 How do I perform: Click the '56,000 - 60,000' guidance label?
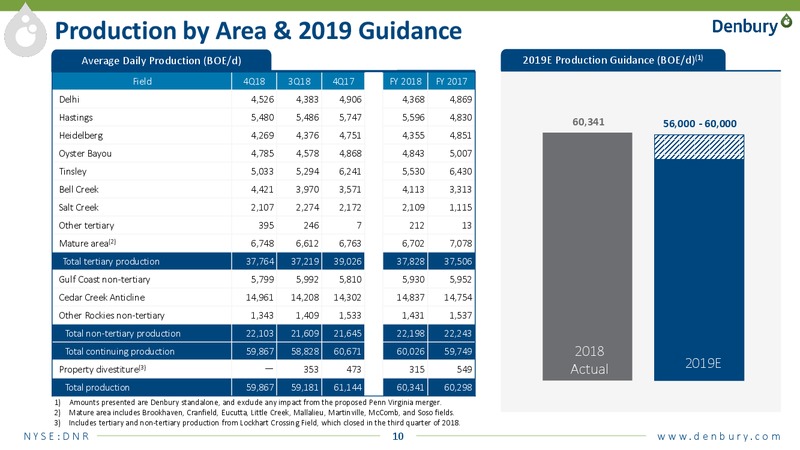[699, 123]
